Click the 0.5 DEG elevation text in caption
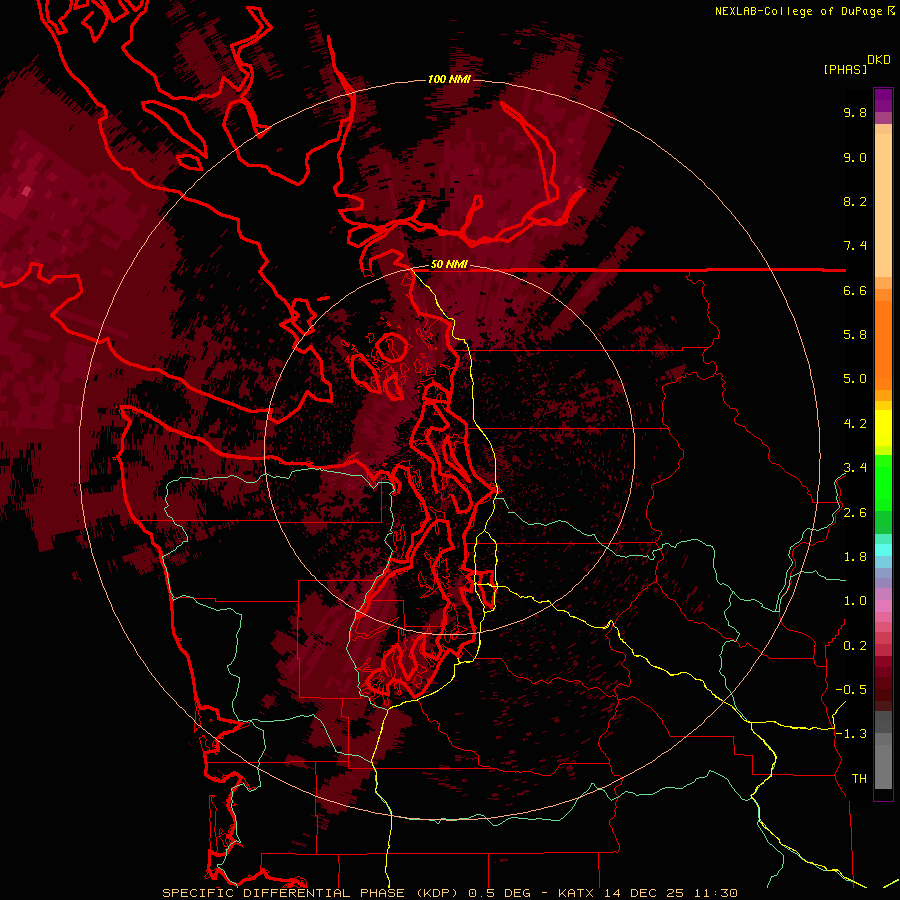Screen dimensions: 900x900 499,893
